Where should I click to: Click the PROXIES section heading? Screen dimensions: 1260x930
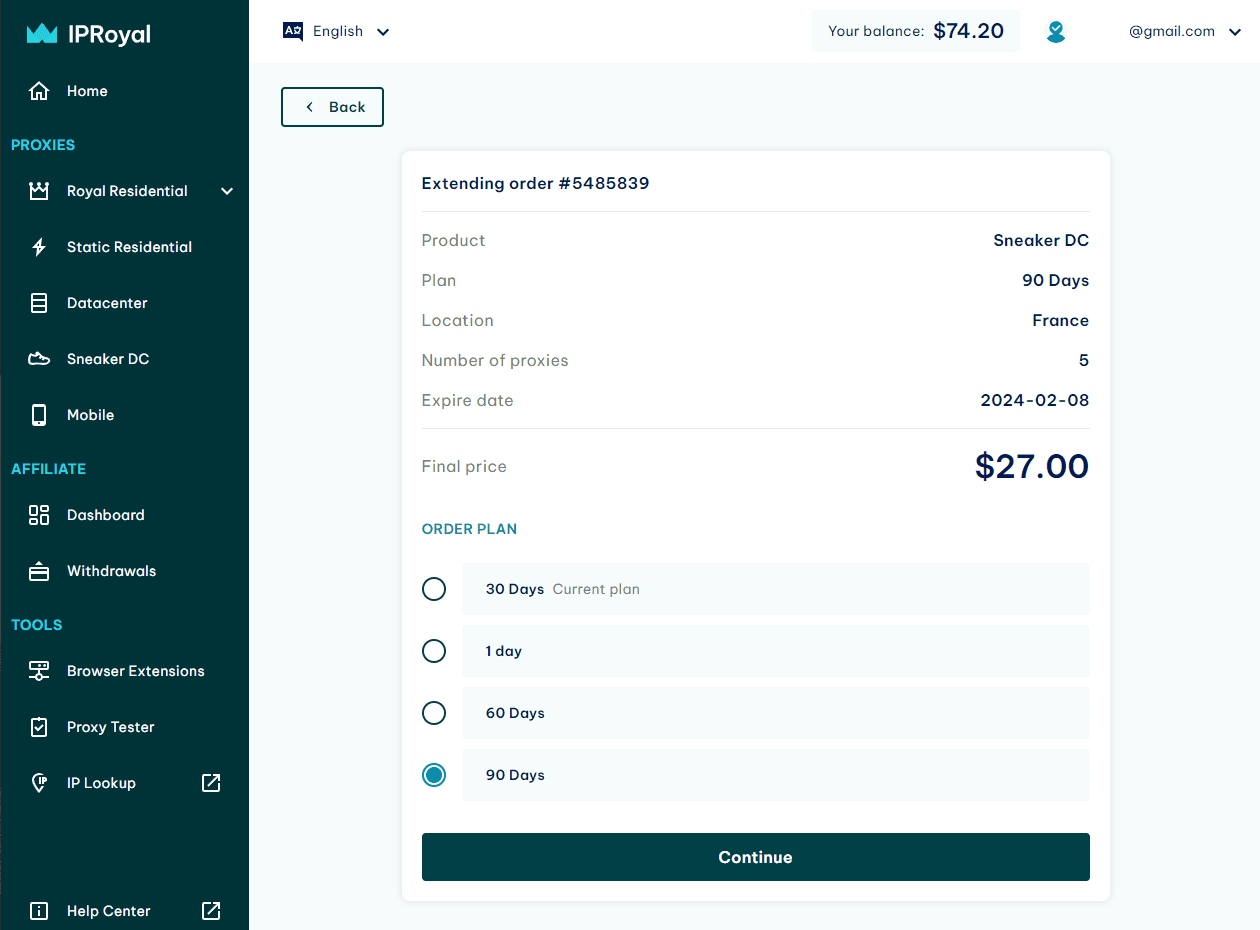(43, 145)
